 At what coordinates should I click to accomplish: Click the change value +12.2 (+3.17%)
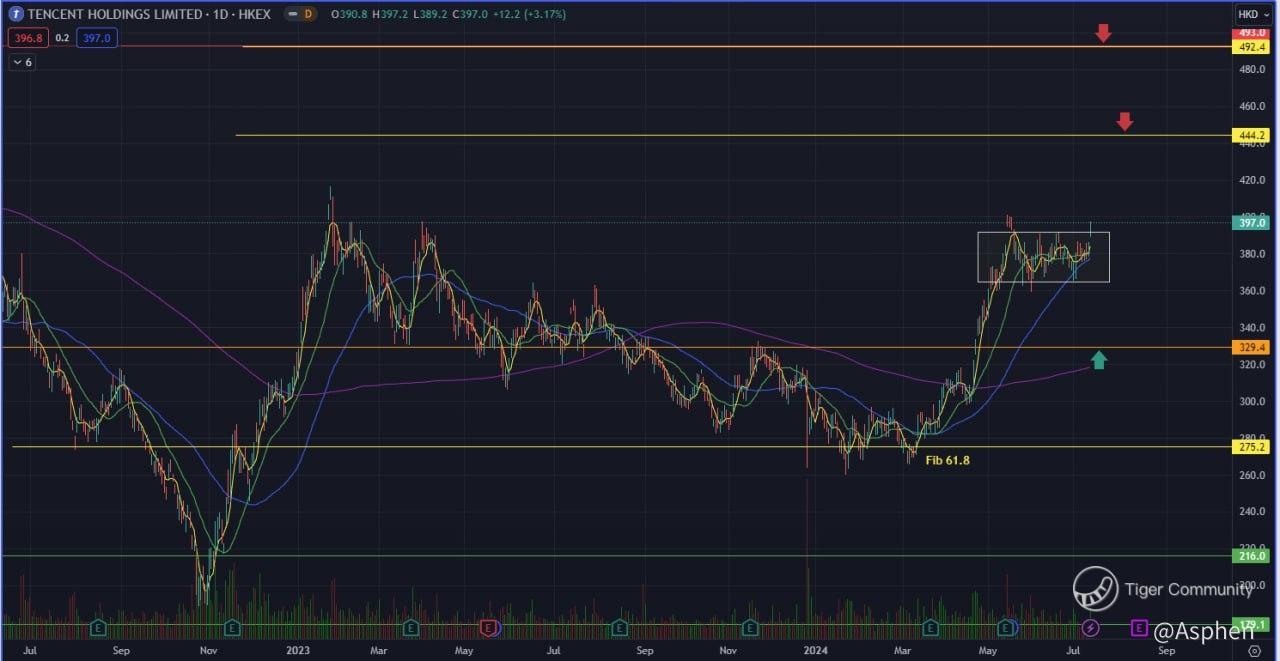point(531,14)
